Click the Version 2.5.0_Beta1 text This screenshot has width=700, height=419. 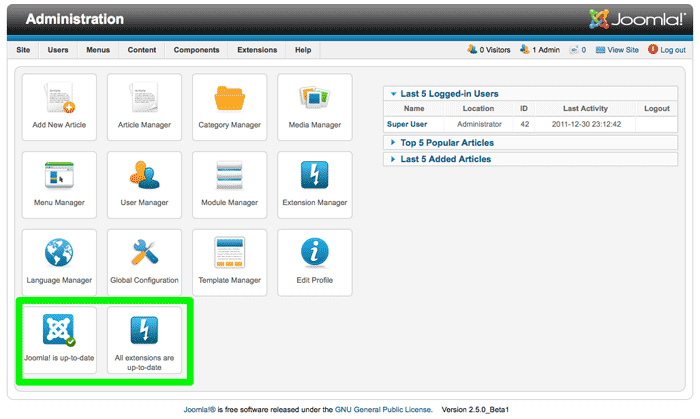475,410
